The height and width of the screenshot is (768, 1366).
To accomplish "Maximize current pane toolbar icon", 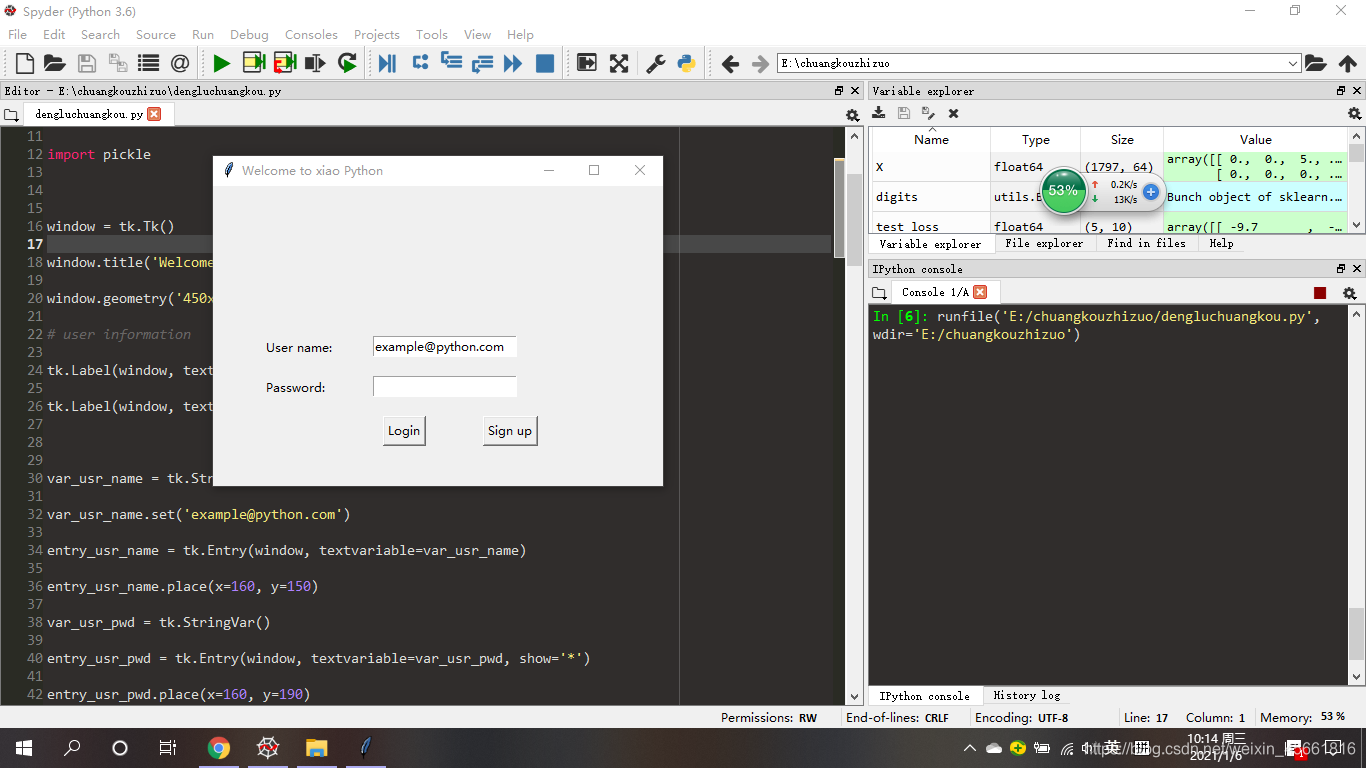I will [x=587, y=64].
